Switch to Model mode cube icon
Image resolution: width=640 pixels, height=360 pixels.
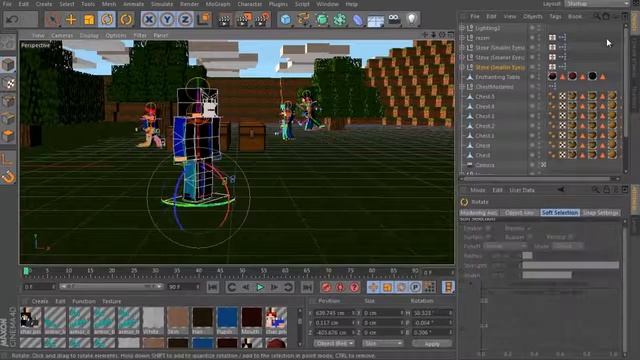(8, 64)
